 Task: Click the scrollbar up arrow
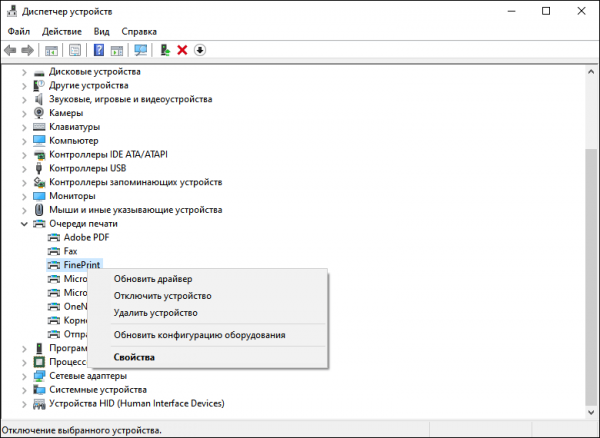tap(591, 72)
